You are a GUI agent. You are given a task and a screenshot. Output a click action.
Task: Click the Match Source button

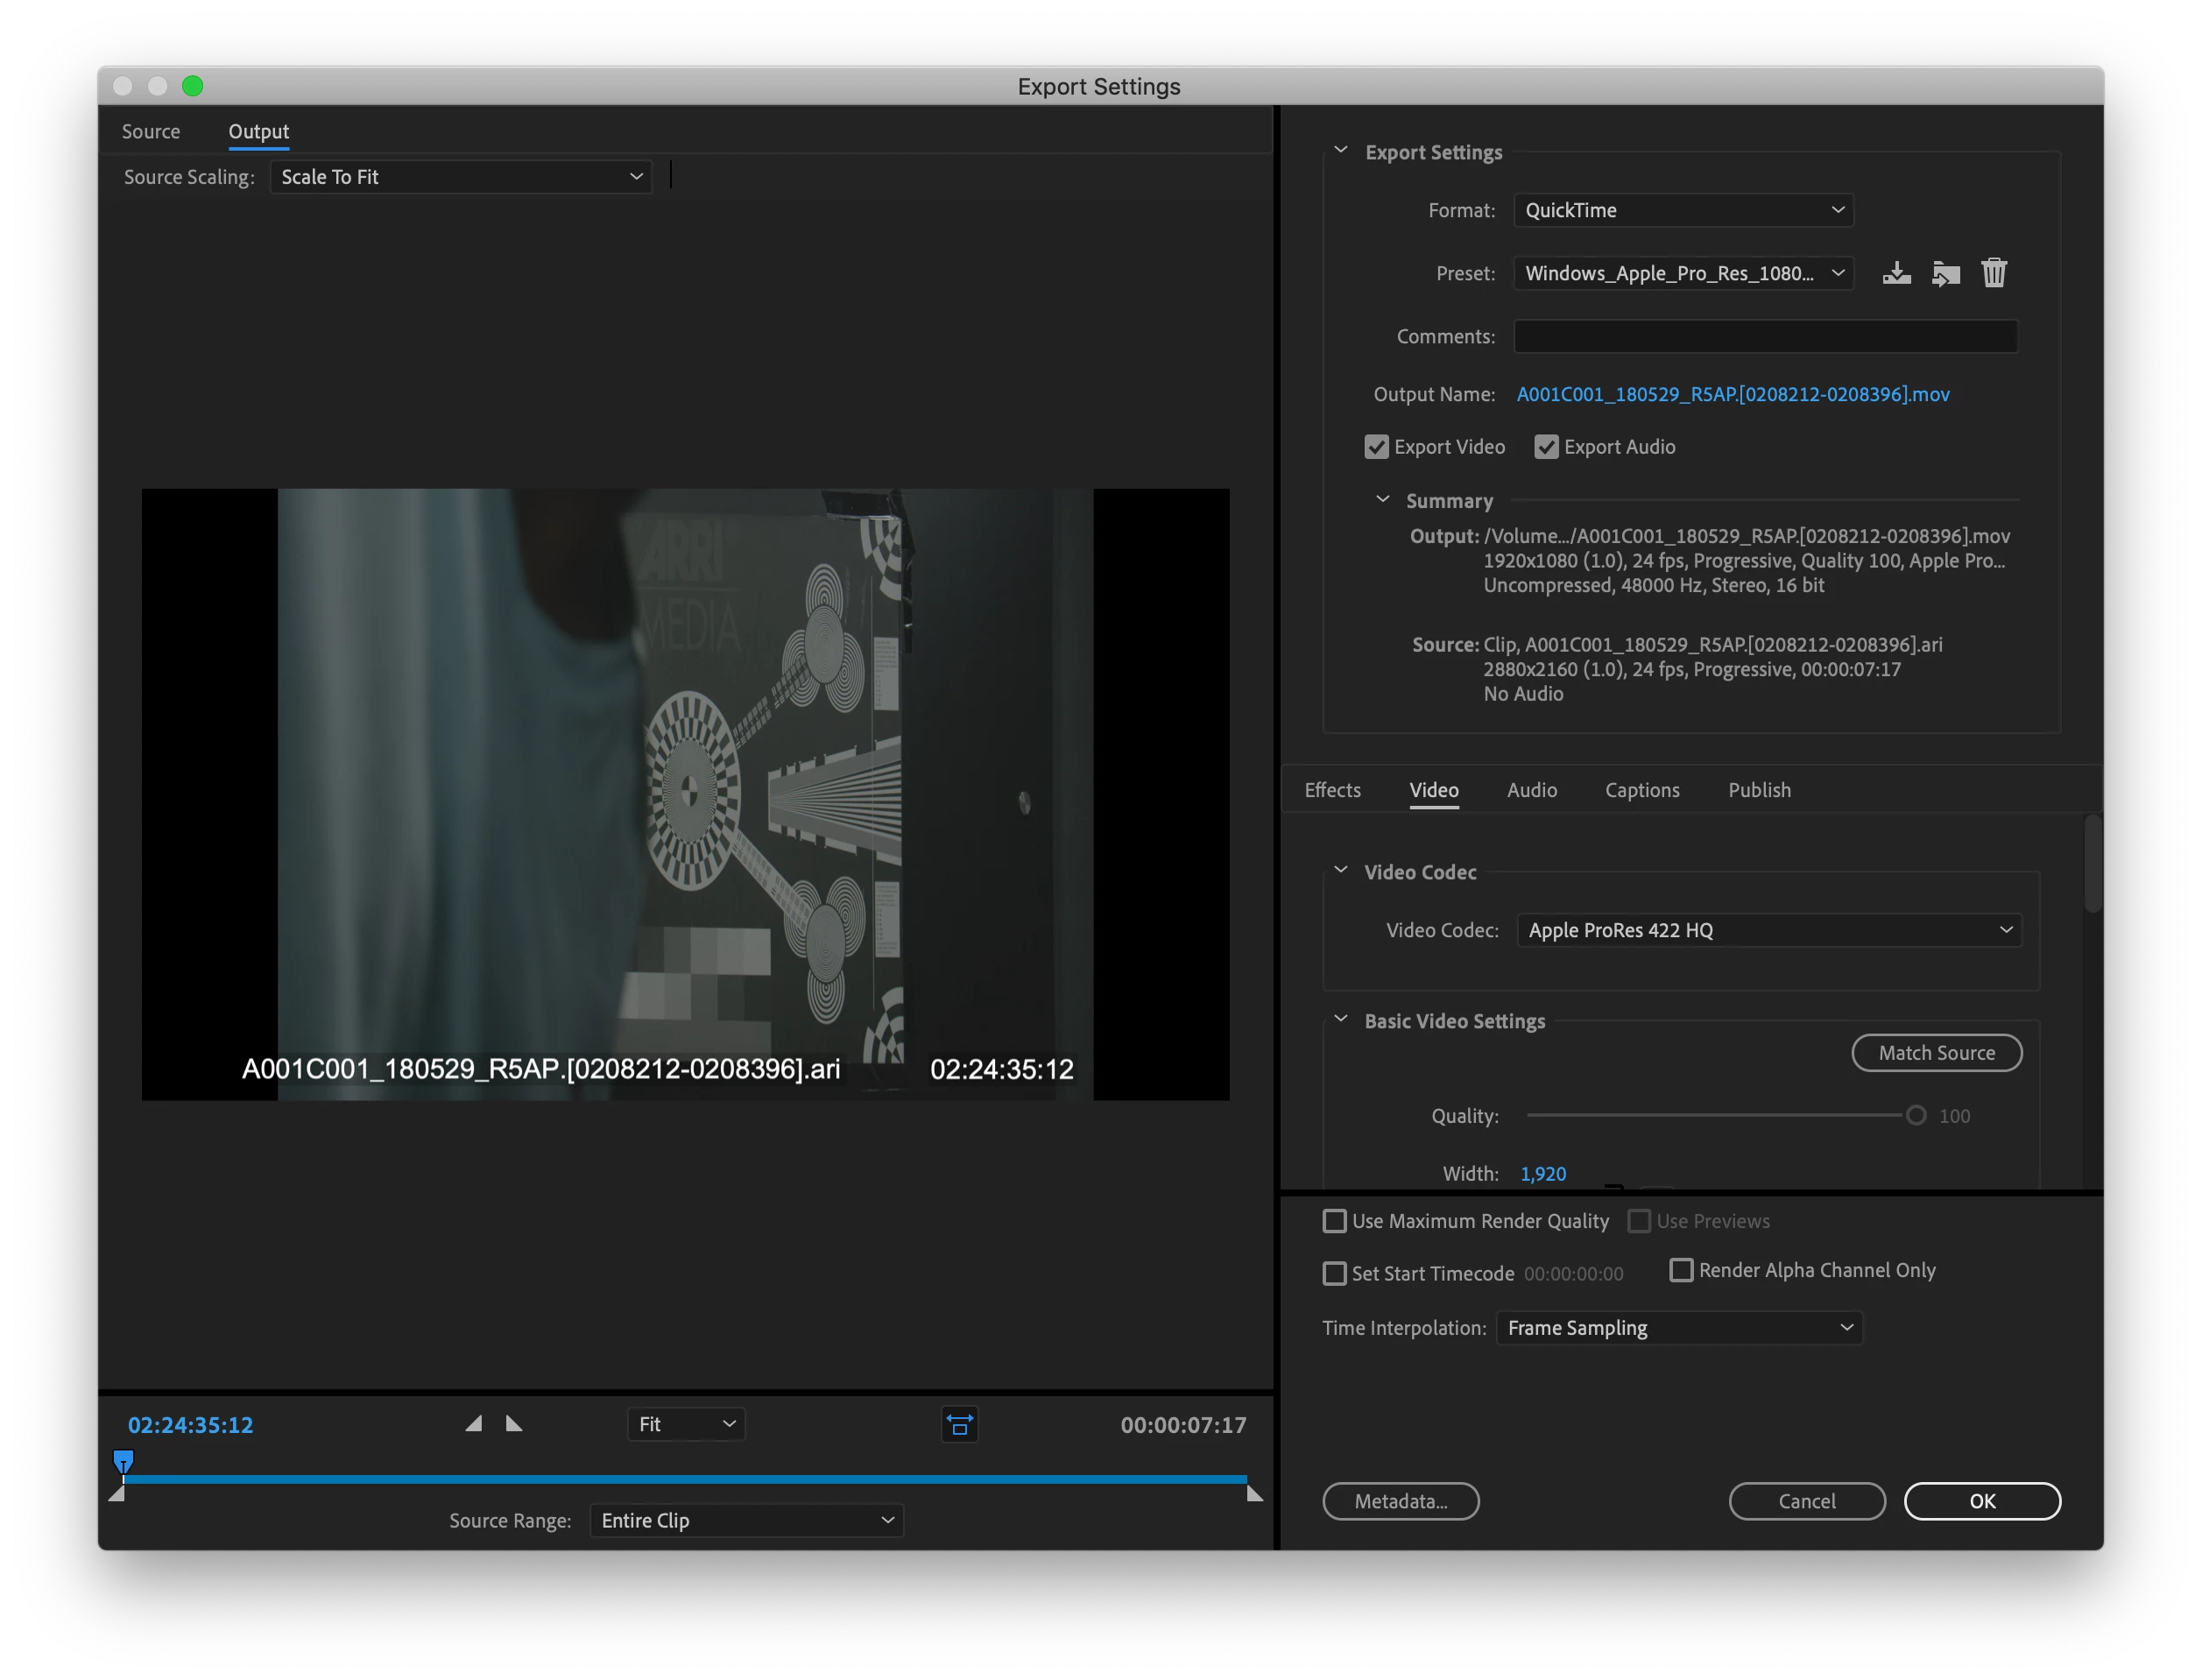pyautogui.click(x=1936, y=1053)
